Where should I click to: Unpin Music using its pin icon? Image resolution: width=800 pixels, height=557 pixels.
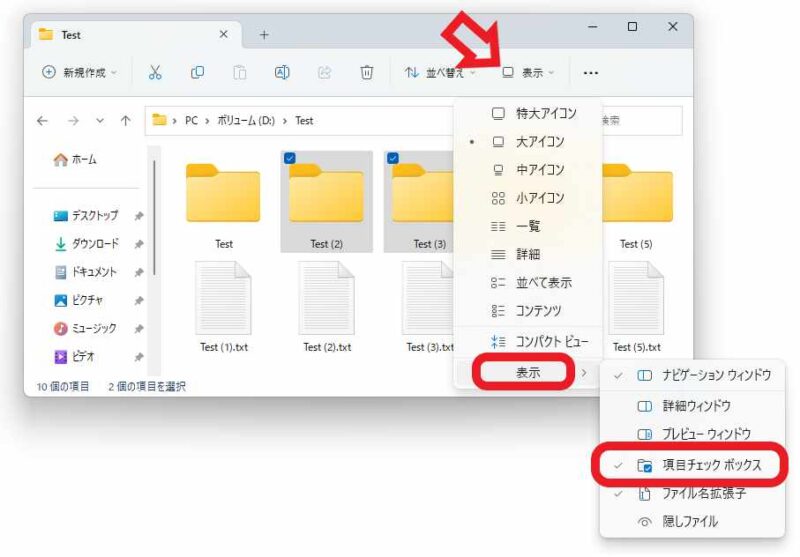point(138,328)
